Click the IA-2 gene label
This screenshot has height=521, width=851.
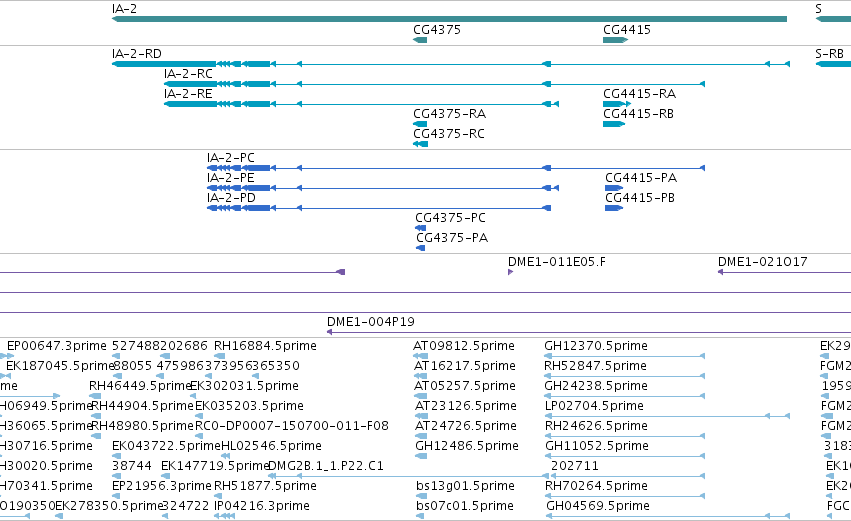pyautogui.click(x=124, y=9)
